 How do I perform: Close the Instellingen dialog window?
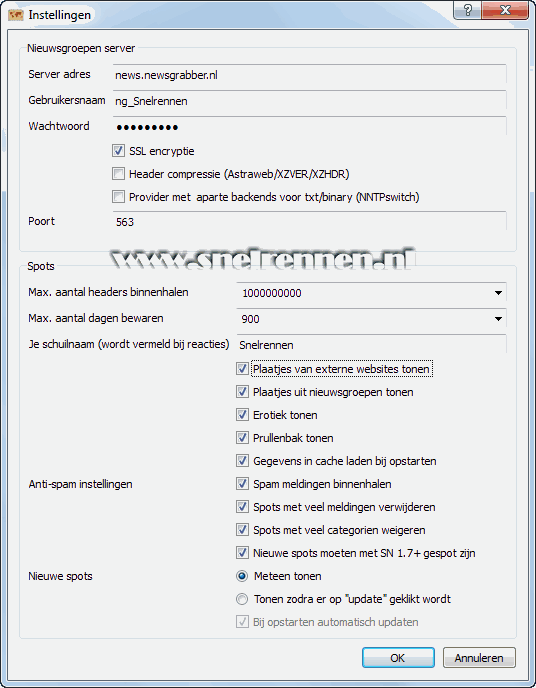click(x=505, y=10)
